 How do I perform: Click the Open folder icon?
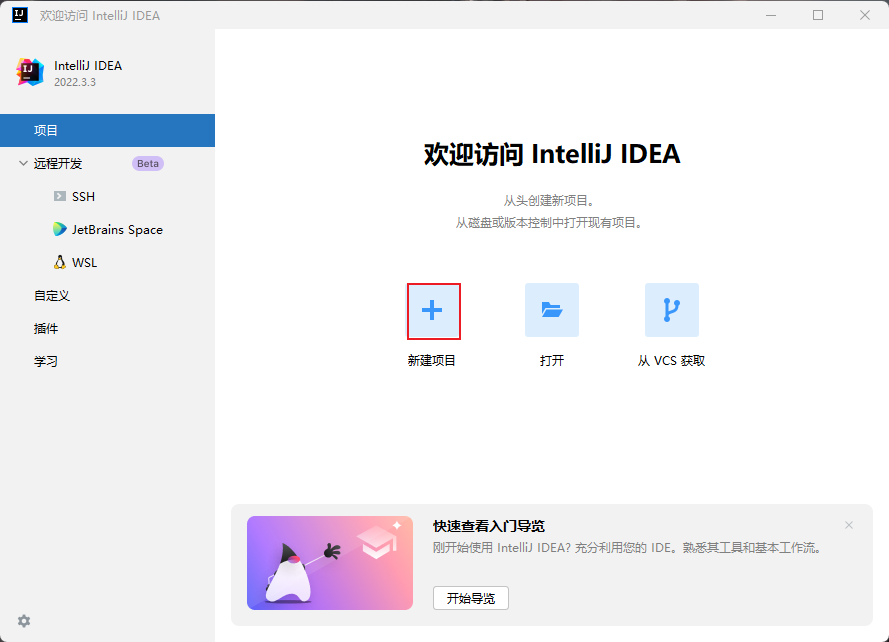click(x=552, y=310)
